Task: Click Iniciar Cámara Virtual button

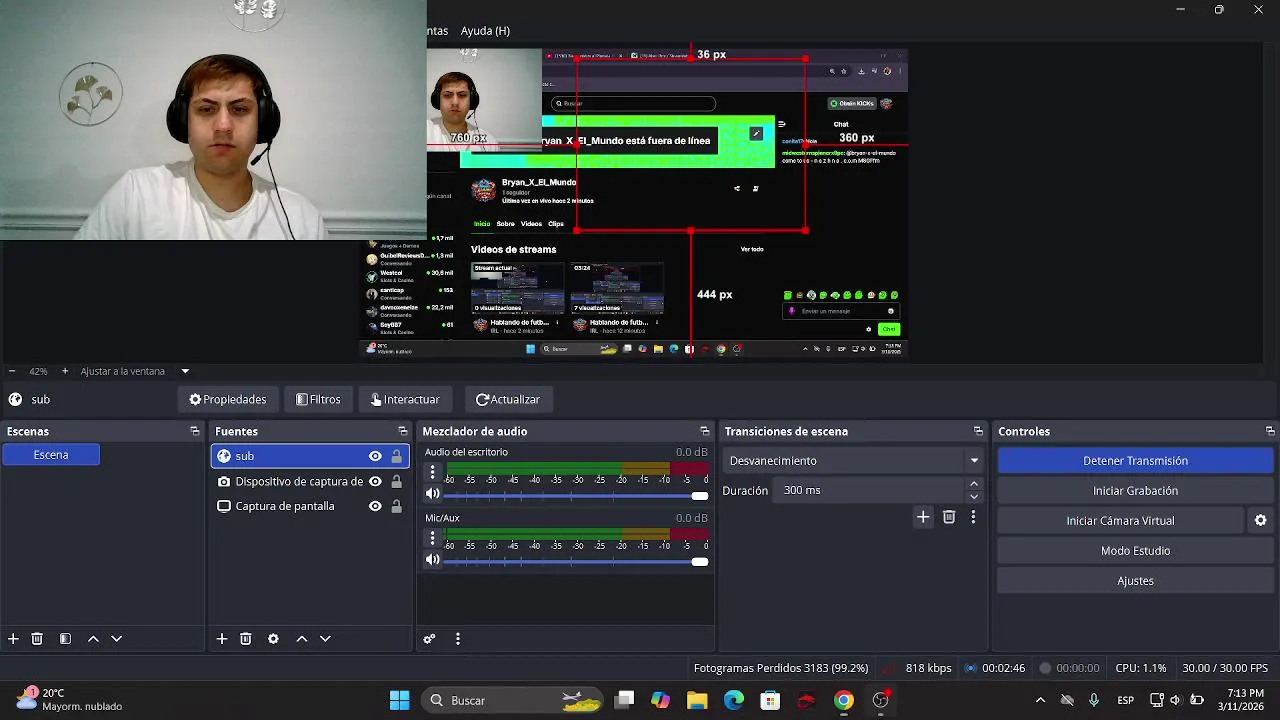Action: (1120, 521)
